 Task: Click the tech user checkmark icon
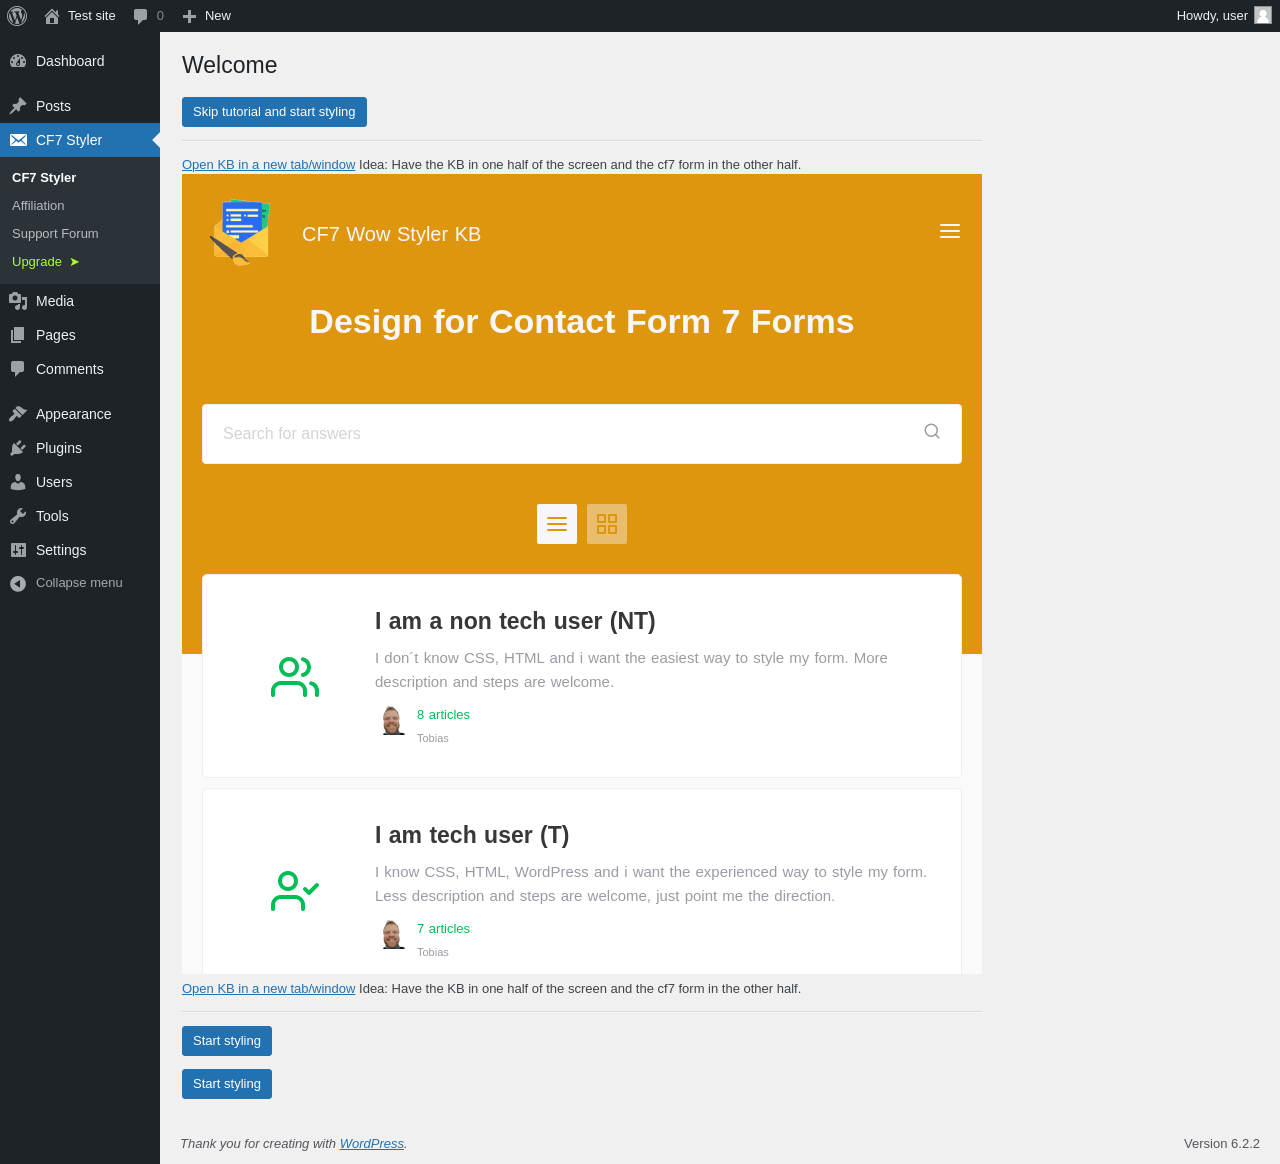[295, 891]
